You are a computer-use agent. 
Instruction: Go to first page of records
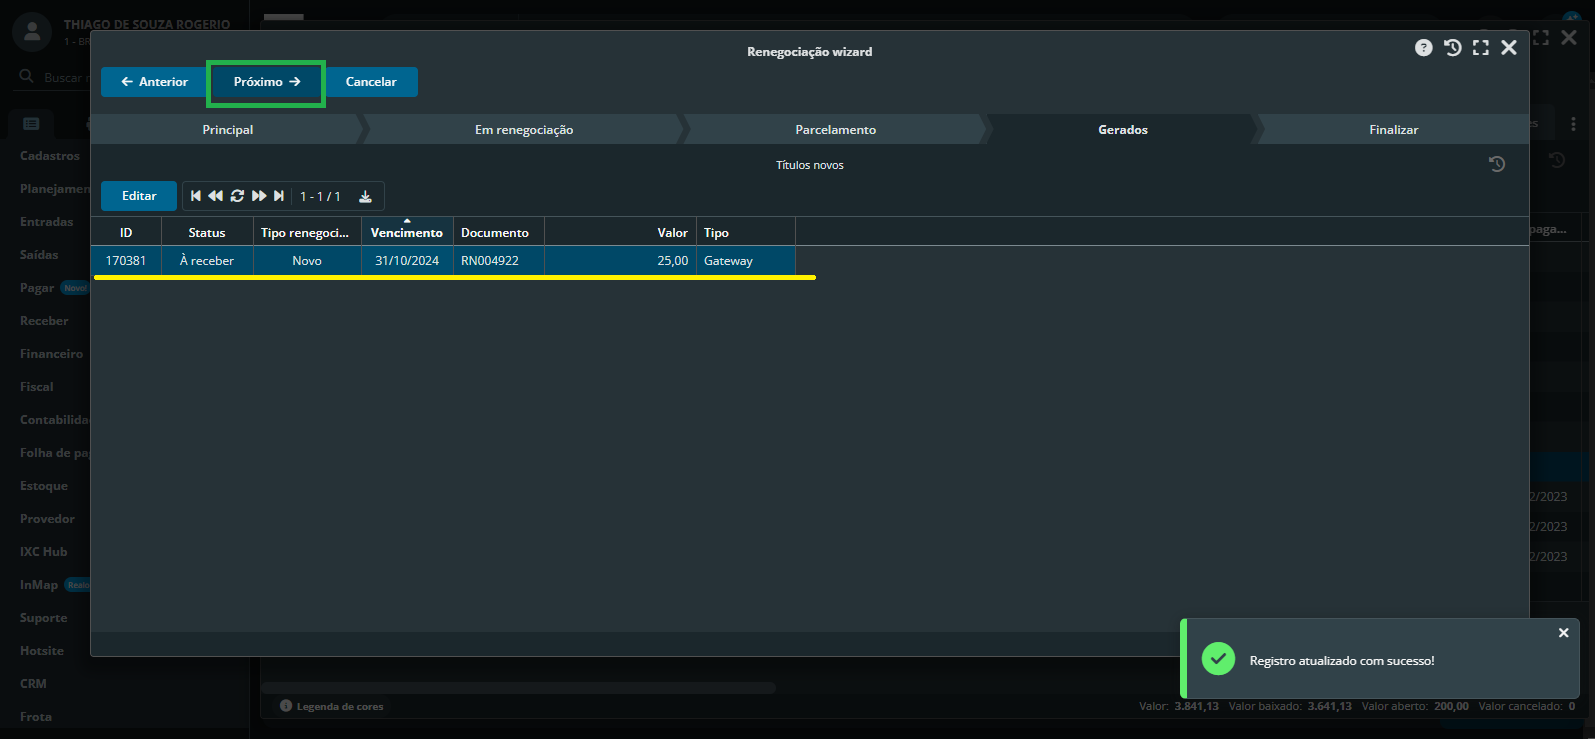(x=196, y=196)
